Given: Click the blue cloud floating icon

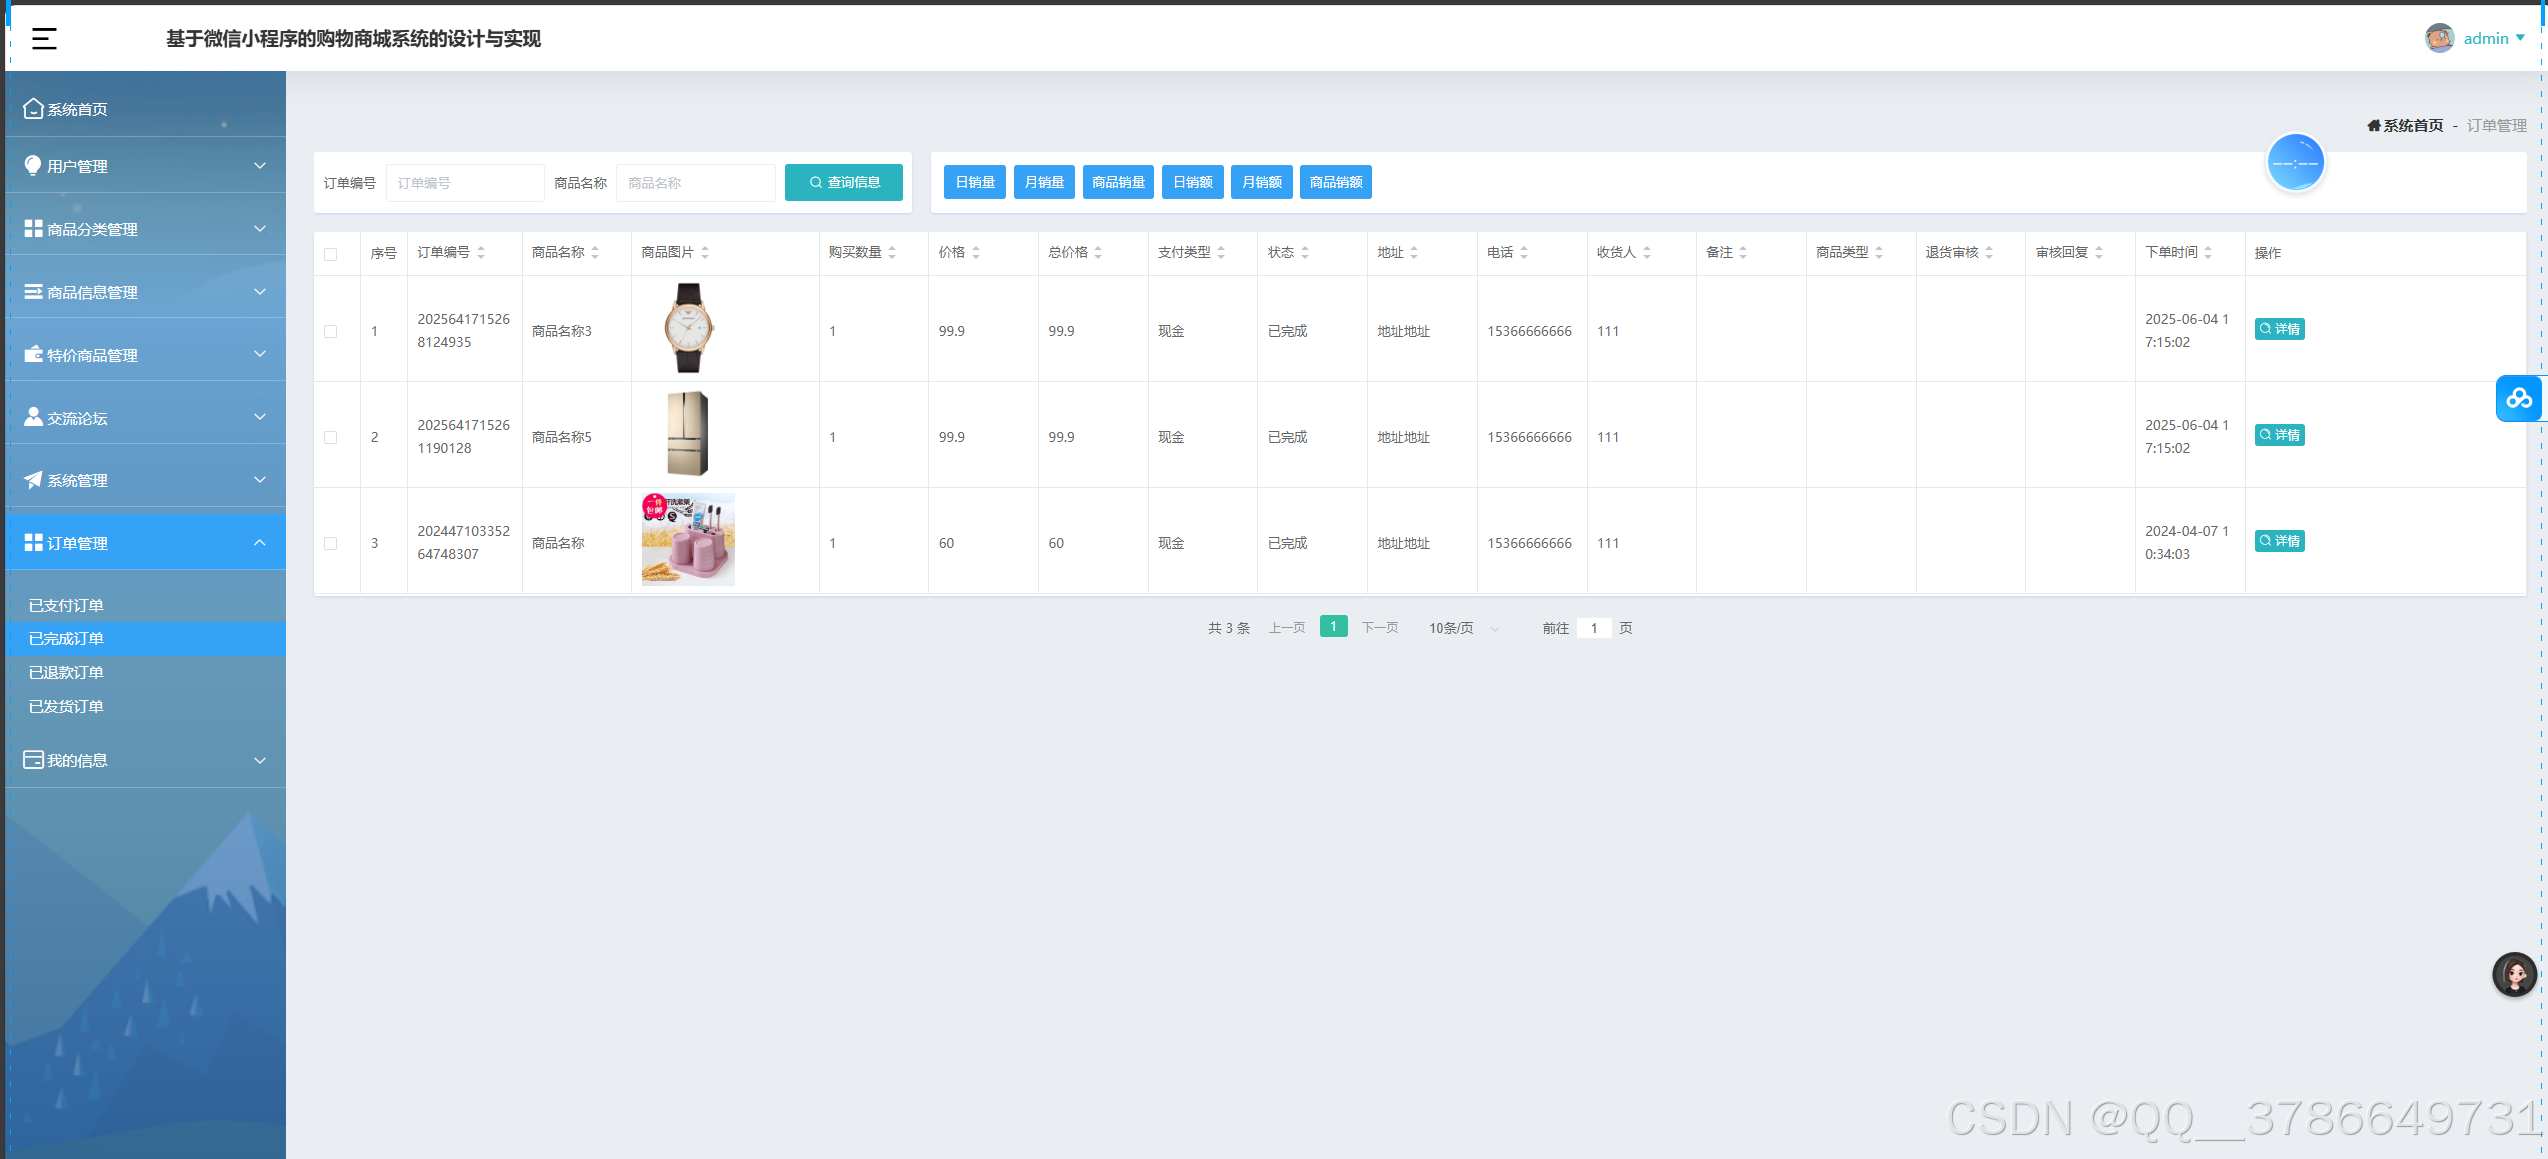Looking at the screenshot, I should coord(2519,399).
